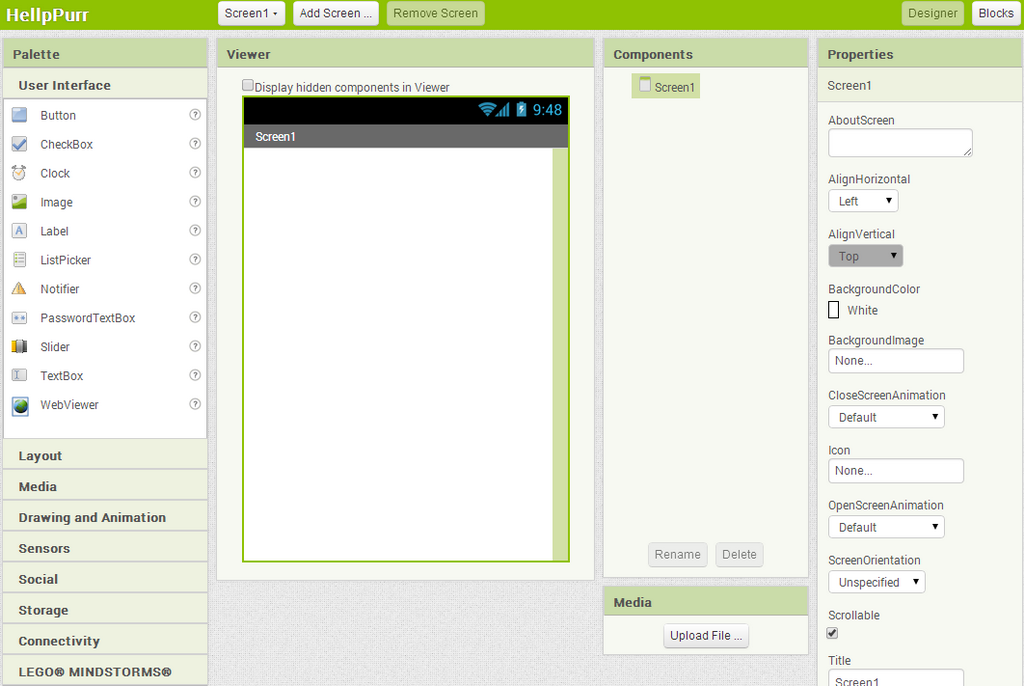Click the AboutScreen text area
1024x686 pixels.
pos(900,142)
